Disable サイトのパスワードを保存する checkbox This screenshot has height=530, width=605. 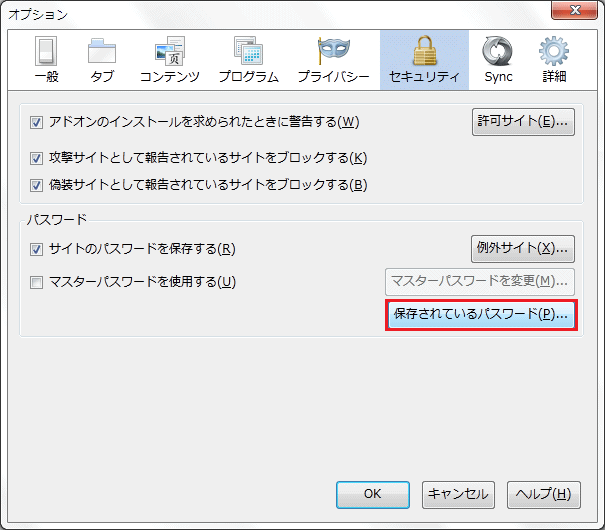point(37,249)
